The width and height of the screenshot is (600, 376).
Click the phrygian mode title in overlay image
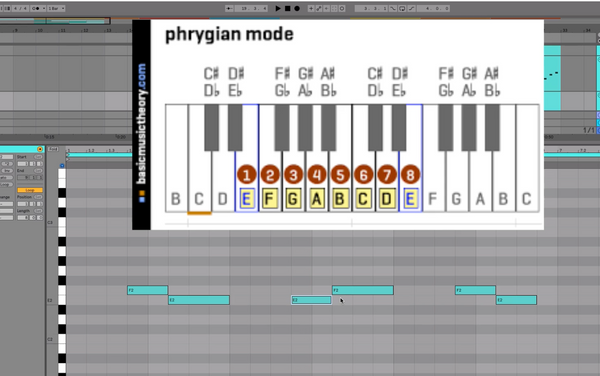[x=229, y=34]
